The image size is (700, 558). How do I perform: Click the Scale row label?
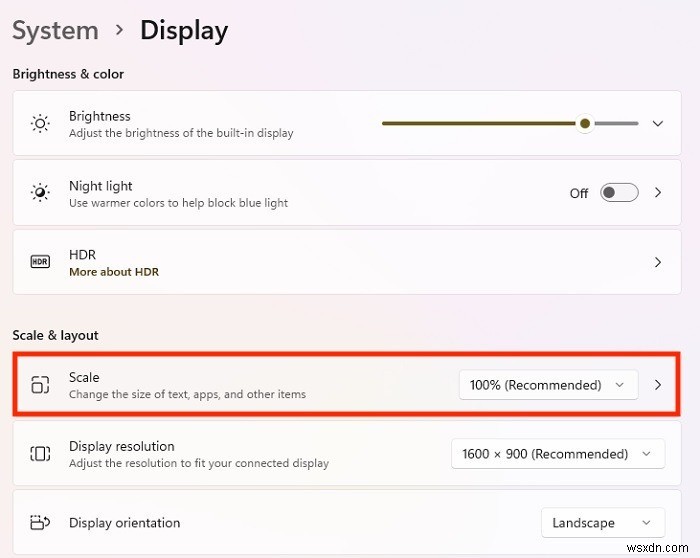[84, 377]
